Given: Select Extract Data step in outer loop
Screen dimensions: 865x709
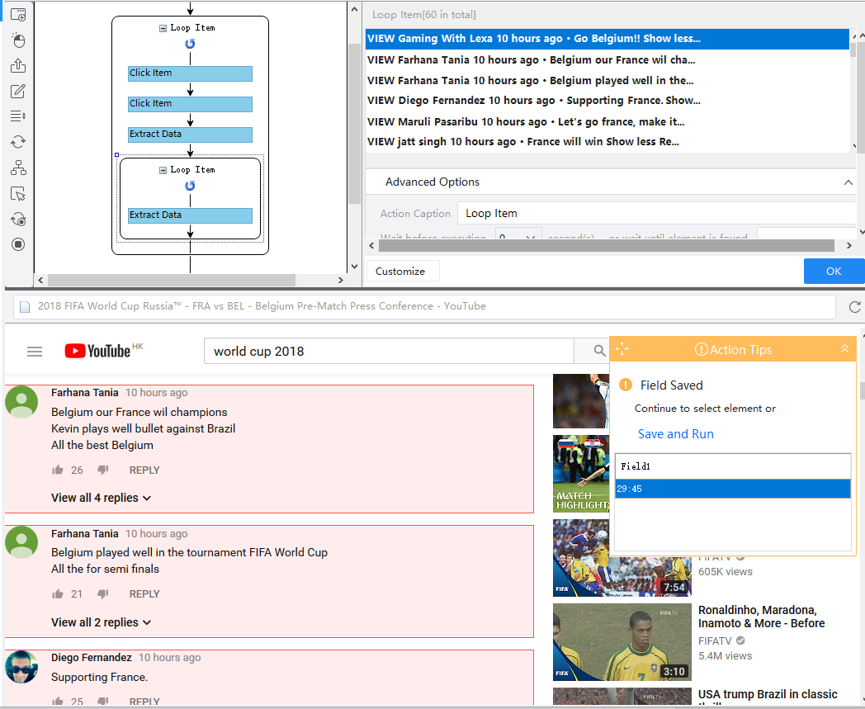Looking at the screenshot, I should [190, 134].
